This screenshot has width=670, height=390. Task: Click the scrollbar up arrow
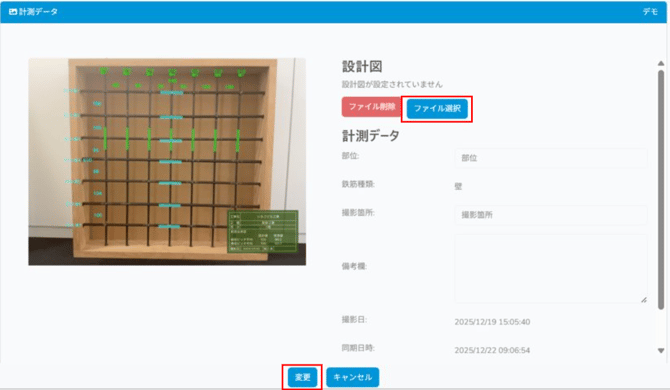[x=661, y=63]
